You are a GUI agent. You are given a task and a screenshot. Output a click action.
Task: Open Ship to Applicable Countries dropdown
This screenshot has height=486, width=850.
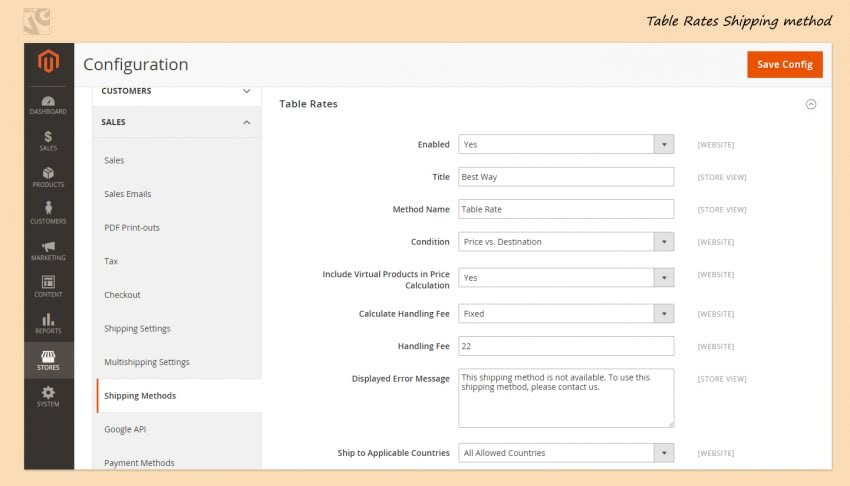566,453
